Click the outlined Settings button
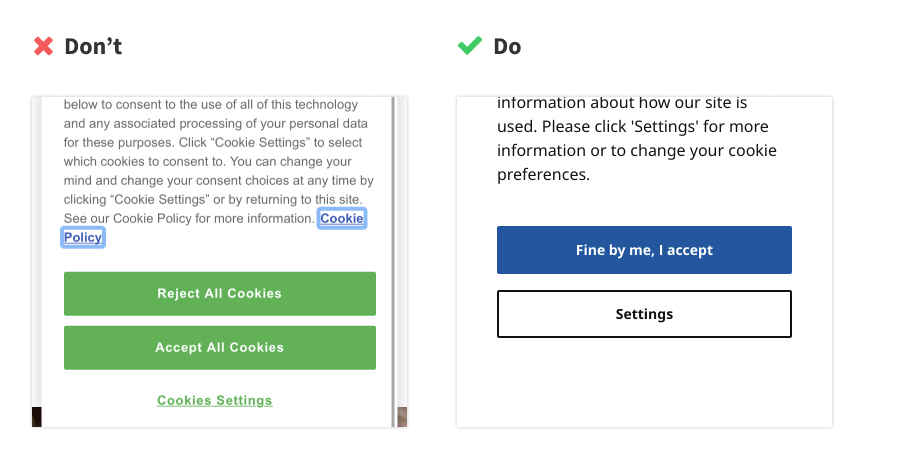 pos(644,314)
